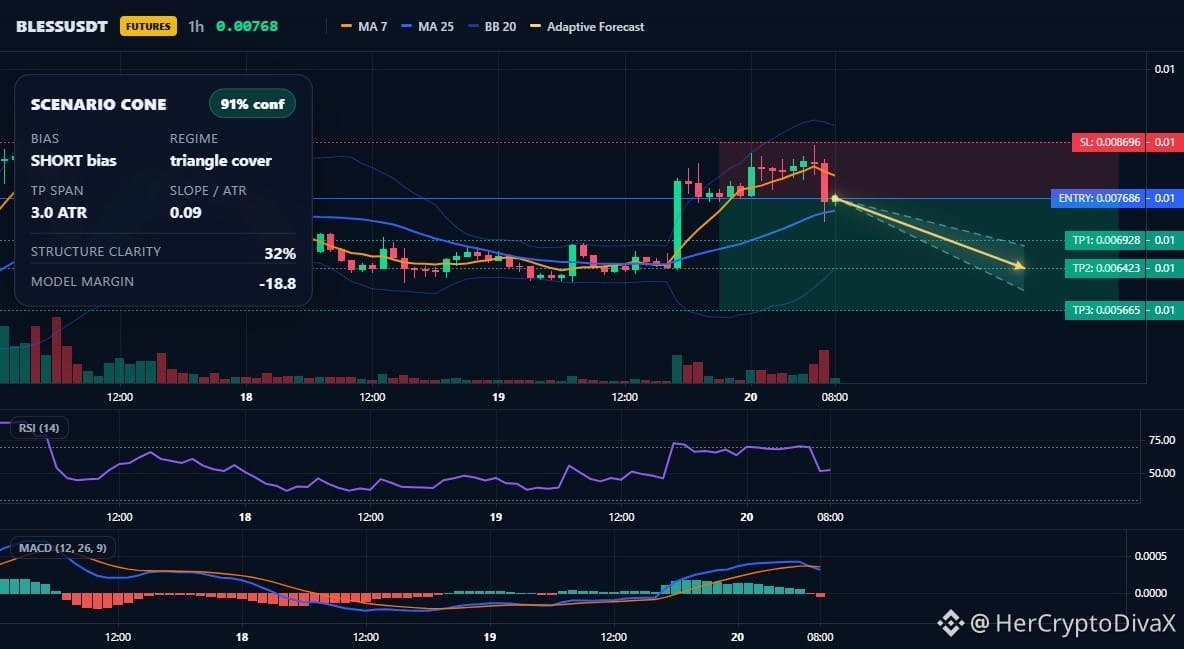
Task: Click the FUTURES badge
Action: 148,26
